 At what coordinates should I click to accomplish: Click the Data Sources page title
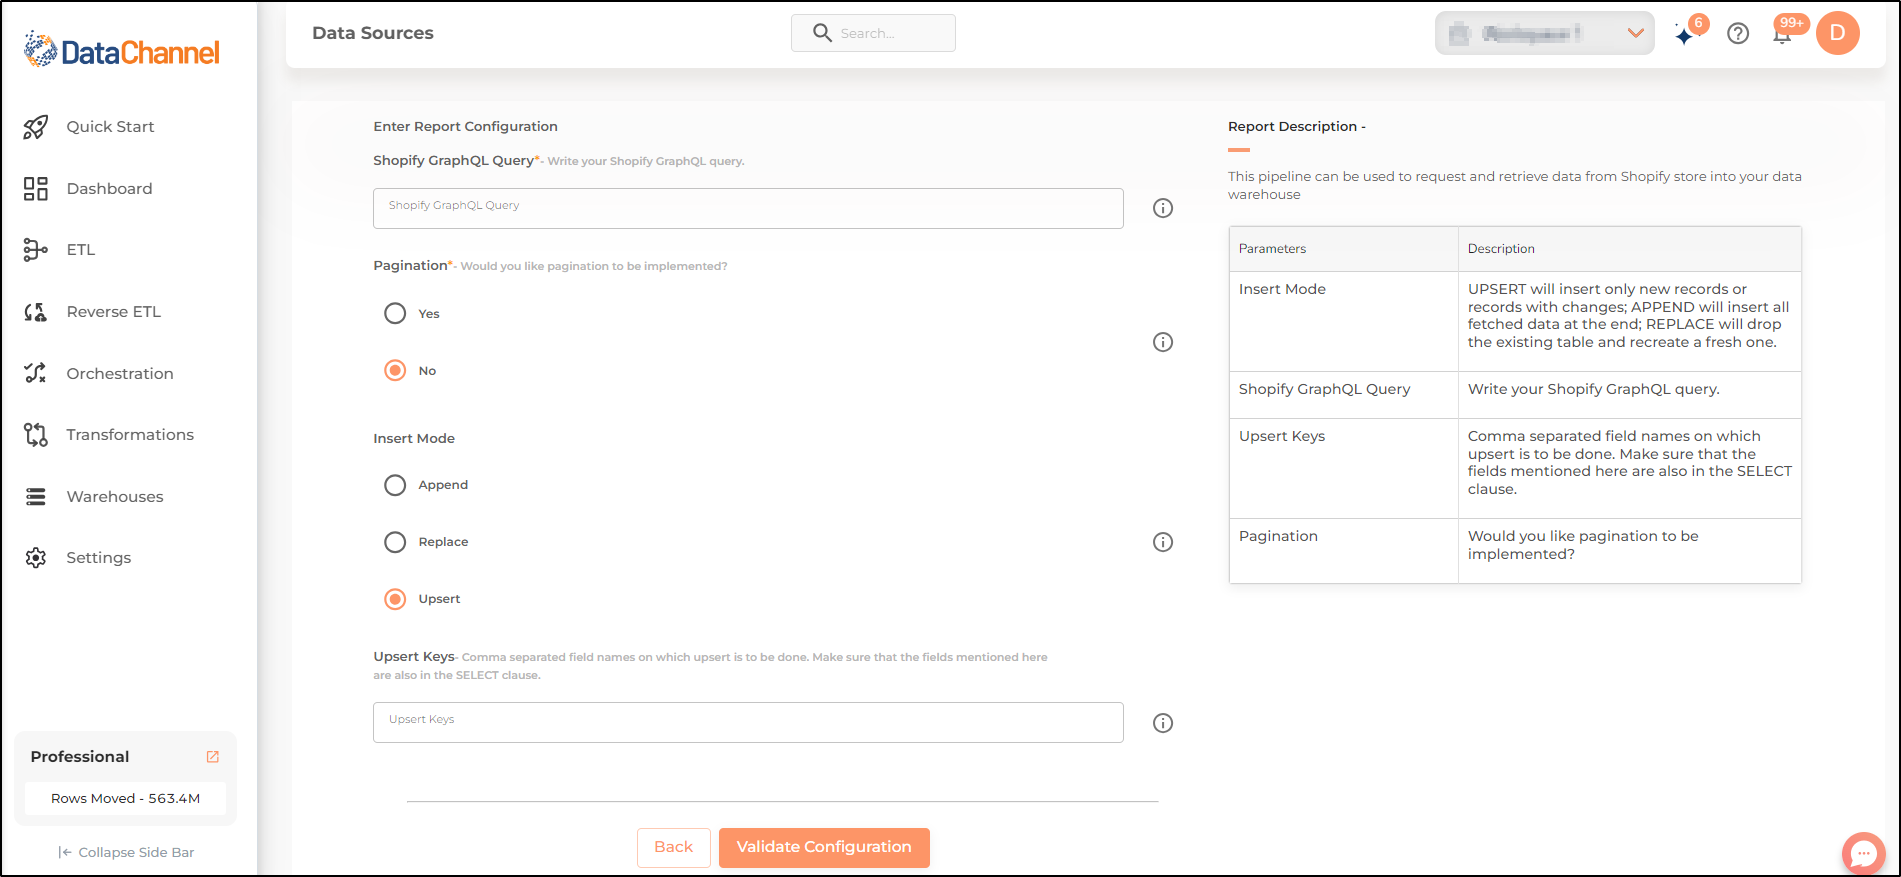pos(373,33)
